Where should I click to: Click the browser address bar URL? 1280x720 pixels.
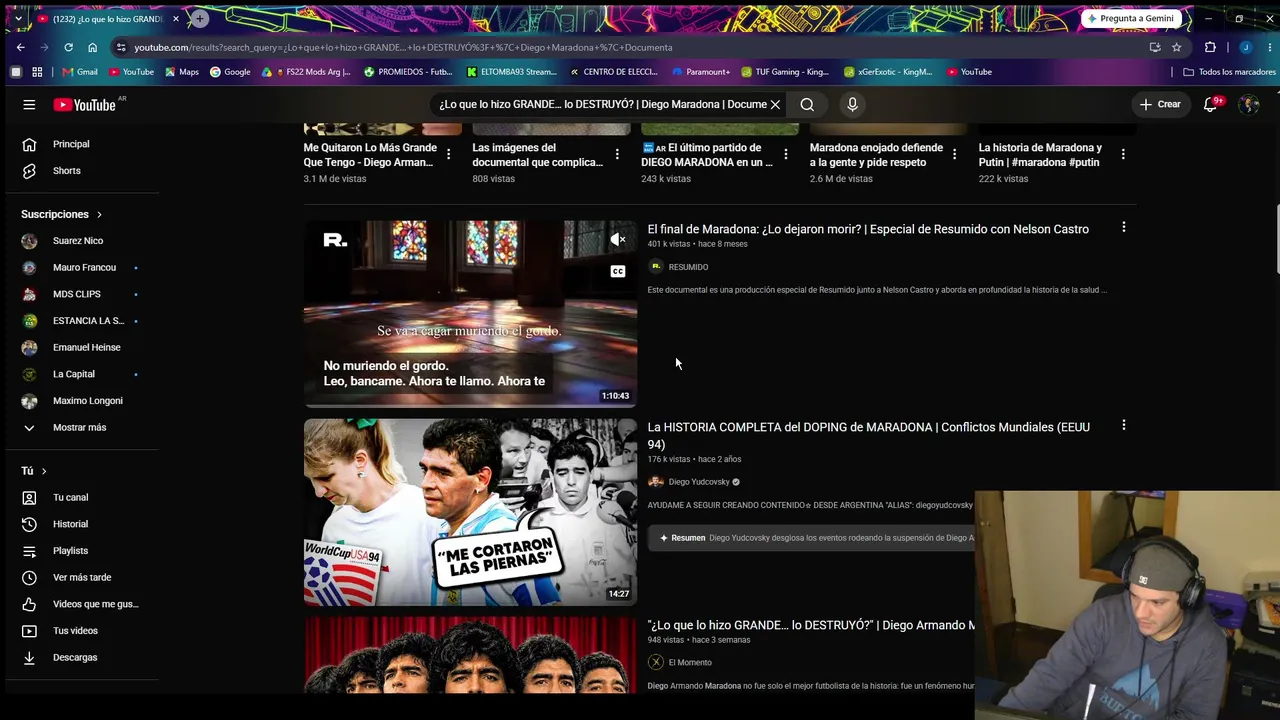(x=403, y=47)
